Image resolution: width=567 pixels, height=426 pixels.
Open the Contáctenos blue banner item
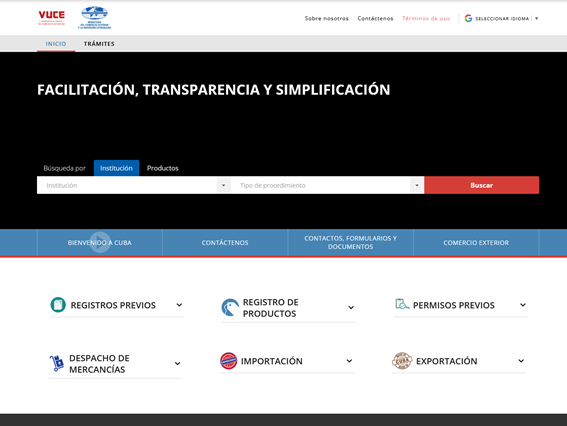(225, 243)
